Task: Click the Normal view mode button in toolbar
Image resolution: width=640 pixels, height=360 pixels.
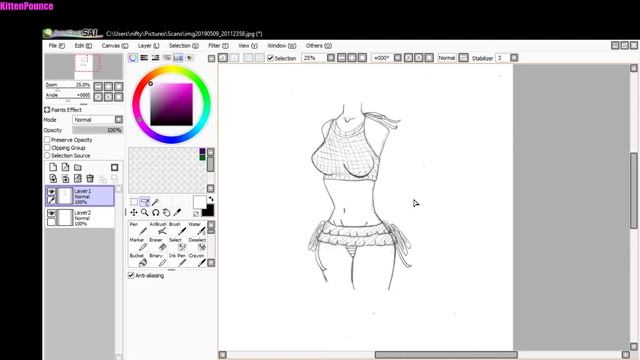Action: coord(447,58)
